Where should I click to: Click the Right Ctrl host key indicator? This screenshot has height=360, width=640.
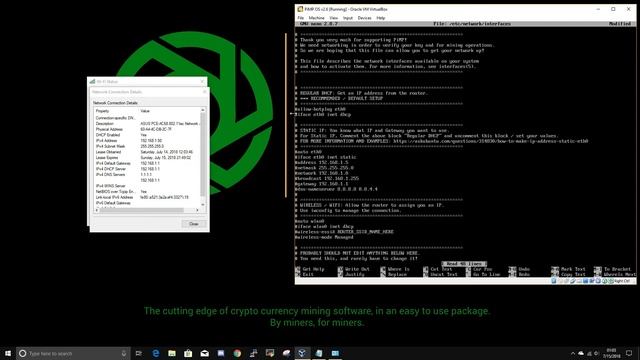click(622, 281)
